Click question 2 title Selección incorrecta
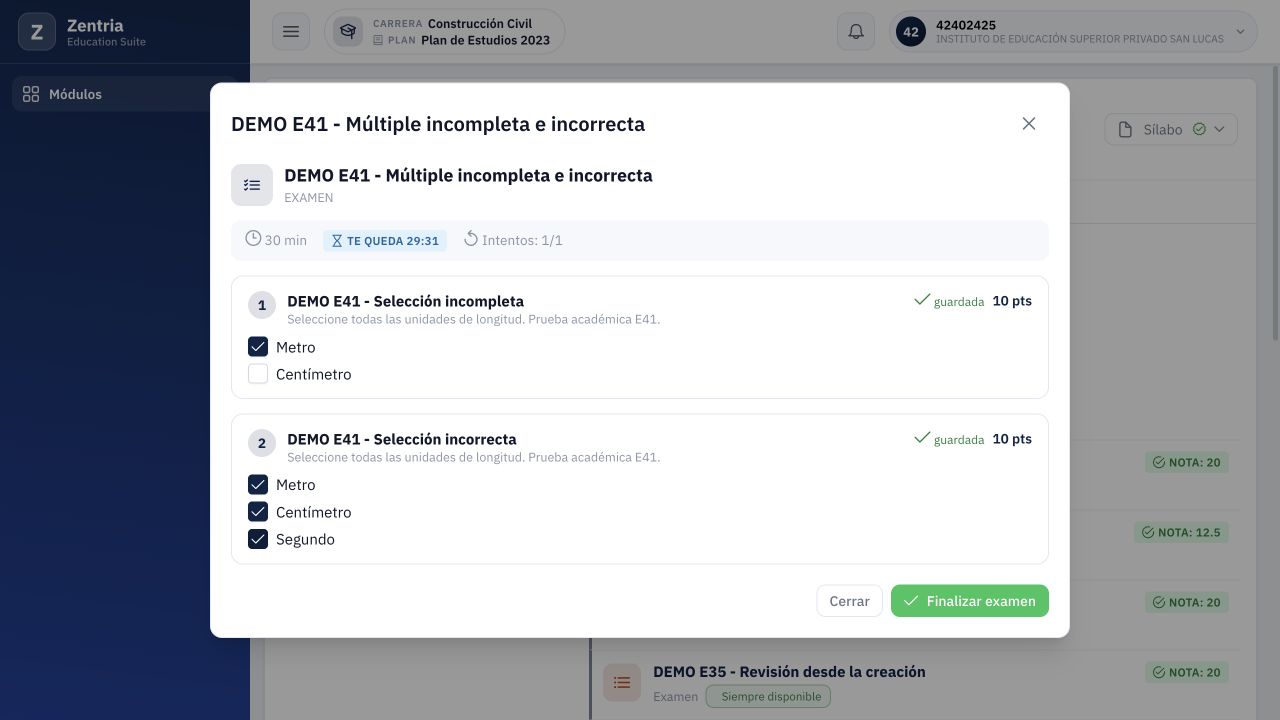The width and height of the screenshot is (1280, 720). tap(402, 439)
